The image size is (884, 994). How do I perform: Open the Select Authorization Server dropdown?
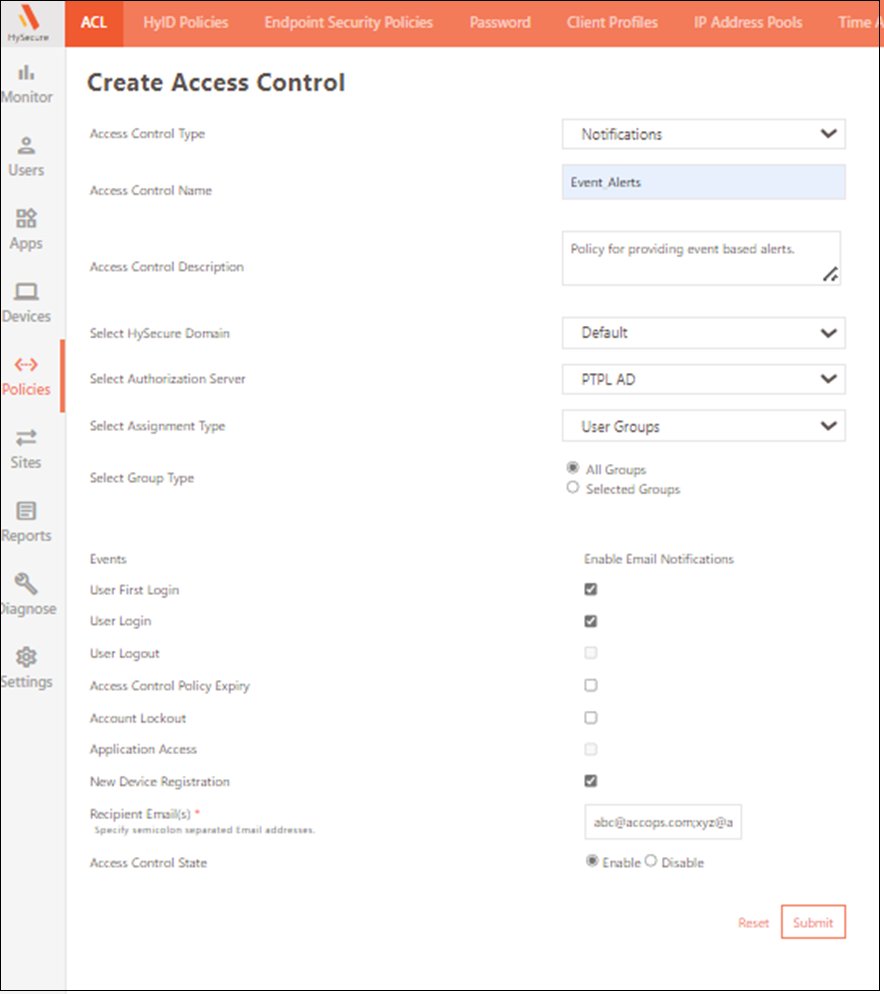[703, 379]
